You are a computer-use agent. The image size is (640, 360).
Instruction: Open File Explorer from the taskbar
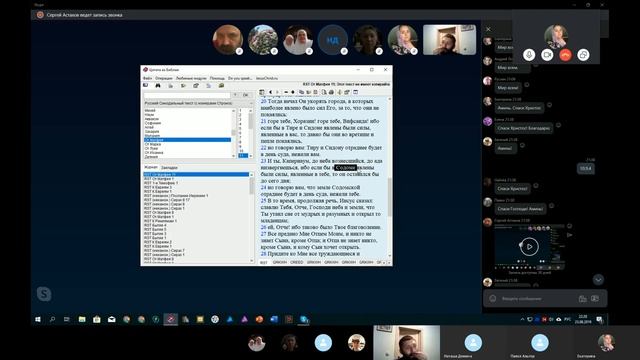[x=82, y=320]
